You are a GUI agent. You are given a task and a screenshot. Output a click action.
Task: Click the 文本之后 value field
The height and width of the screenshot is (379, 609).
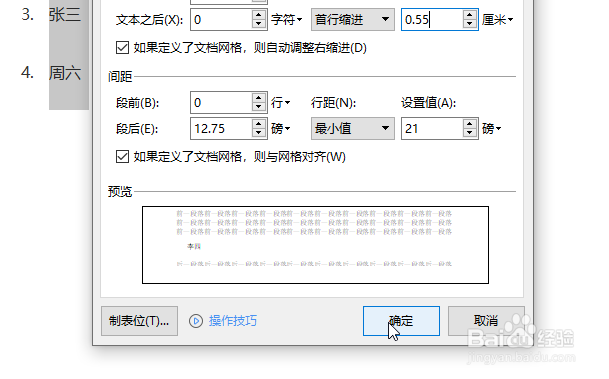221,19
